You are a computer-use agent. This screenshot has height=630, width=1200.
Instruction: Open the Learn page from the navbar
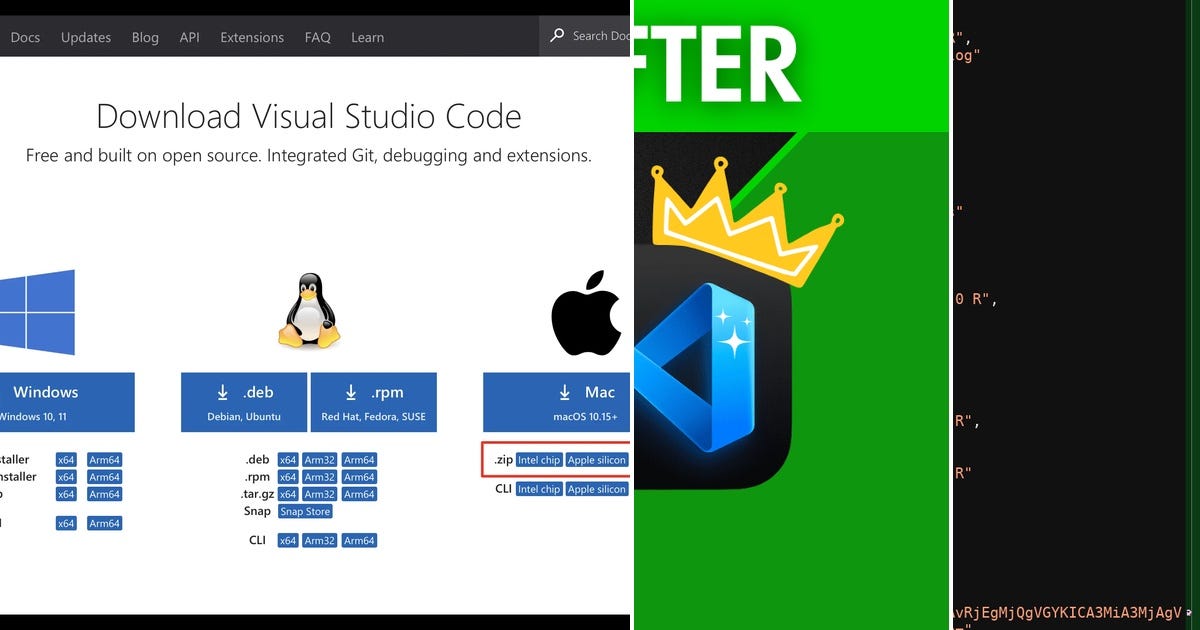click(x=367, y=37)
